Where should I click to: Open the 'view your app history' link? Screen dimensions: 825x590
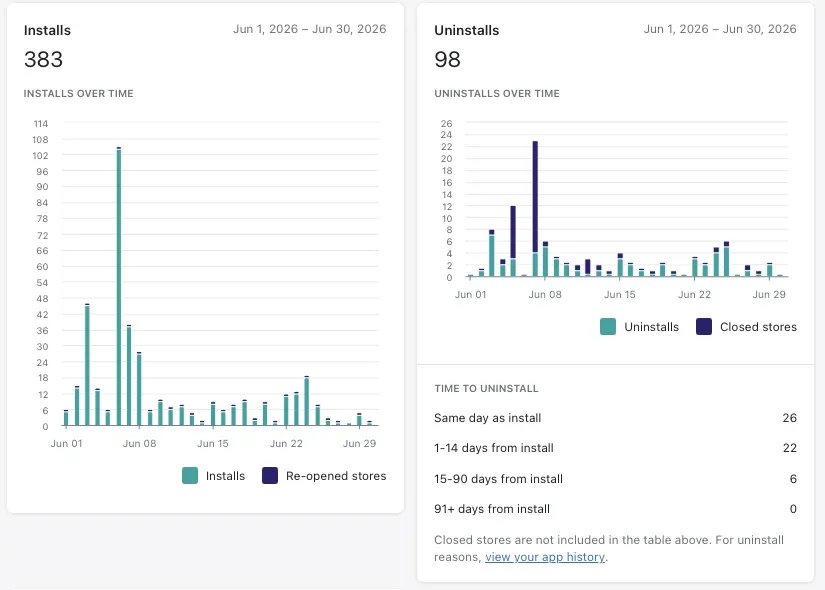point(545,557)
